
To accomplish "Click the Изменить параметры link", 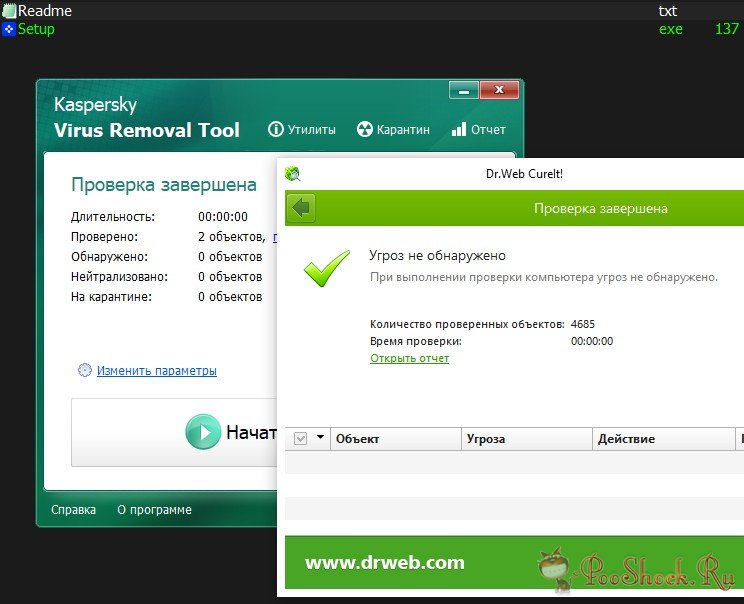I will (x=157, y=371).
